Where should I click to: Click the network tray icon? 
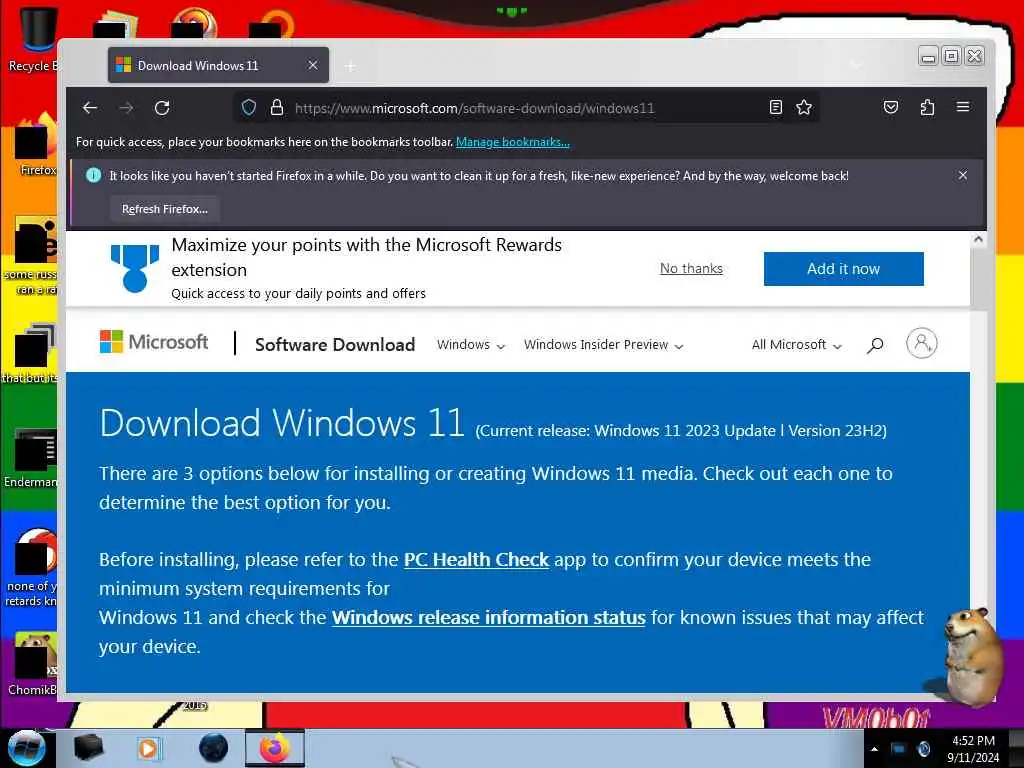point(899,749)
